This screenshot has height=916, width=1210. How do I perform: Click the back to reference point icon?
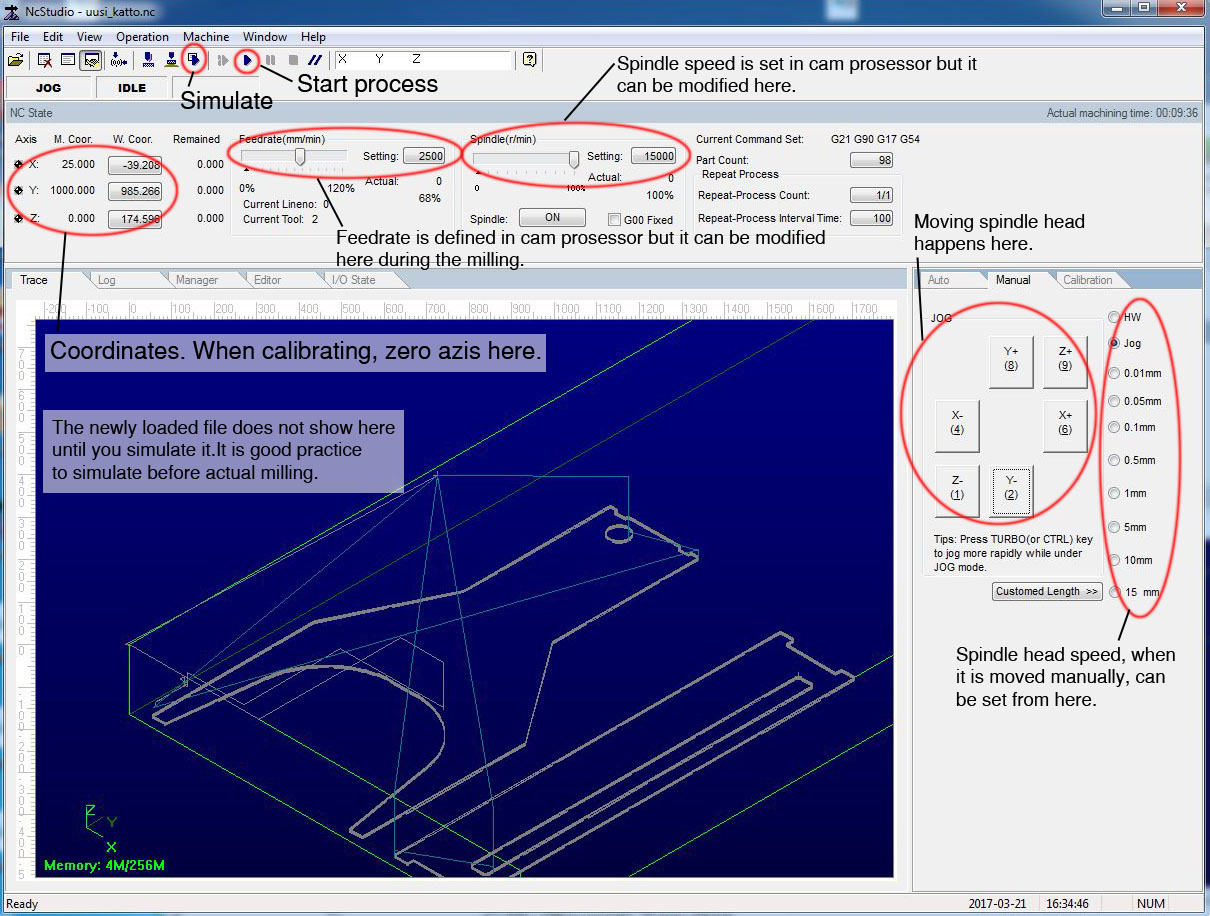(119, 60)
